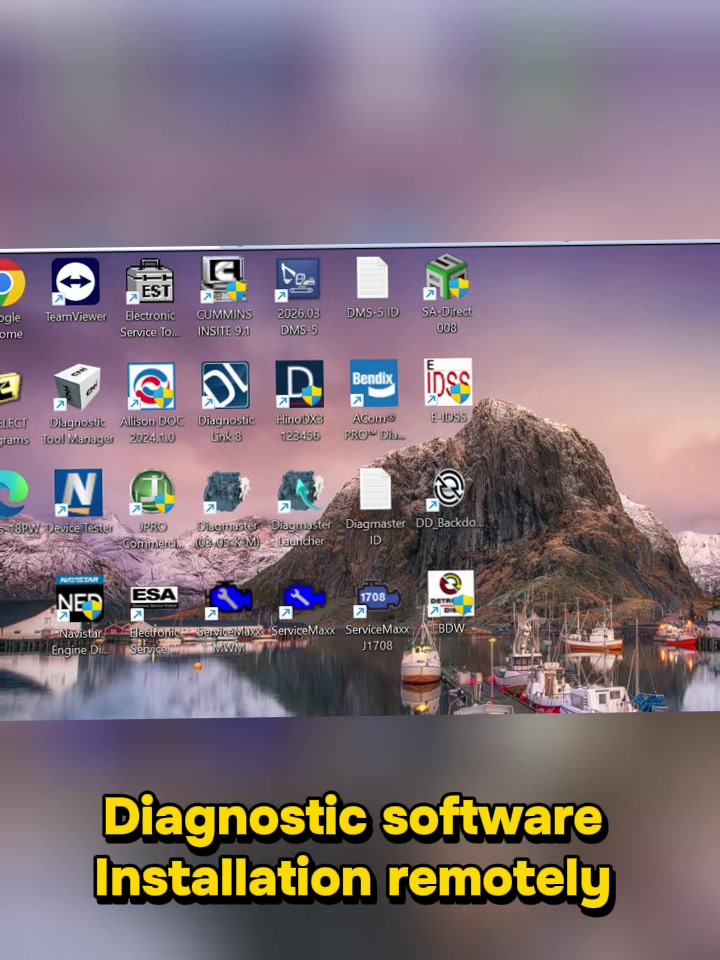Select the CUMMINS INSITE 9.1 icon
Viewport: 720px width, 960px height.
click(224, 280)
